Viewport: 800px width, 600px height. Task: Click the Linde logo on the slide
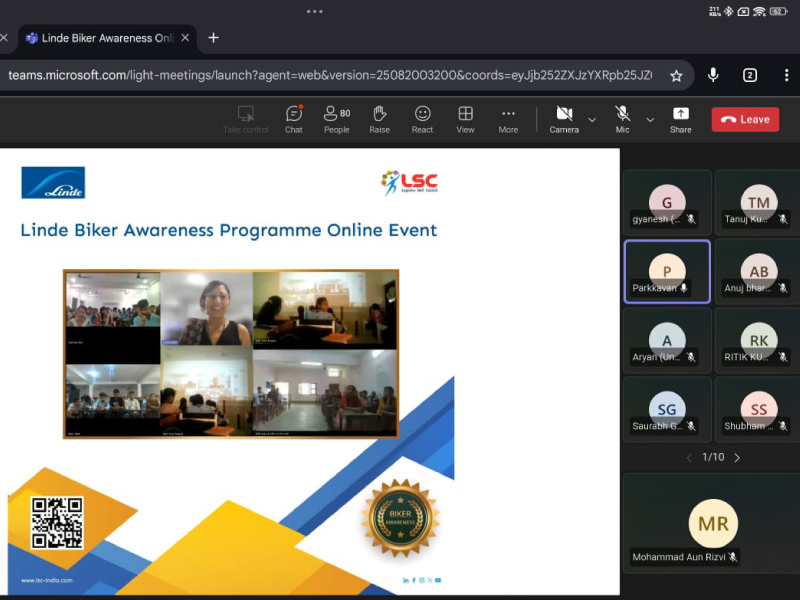[53, 182]
